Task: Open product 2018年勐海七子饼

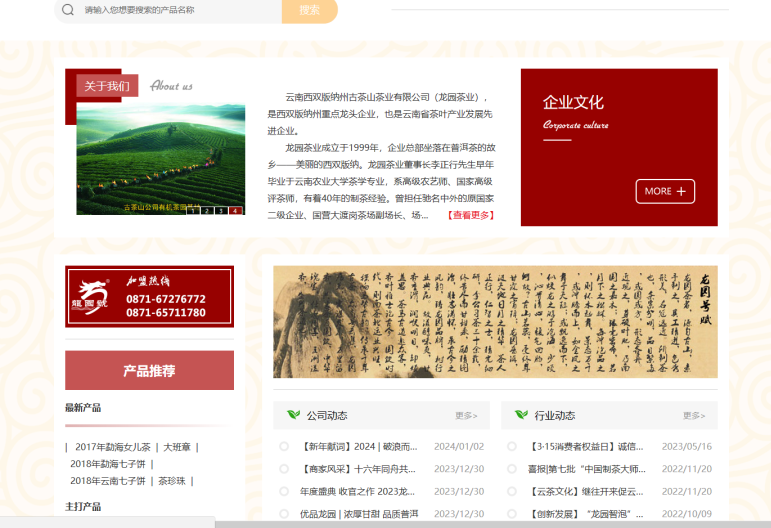Action: coord(108,464)
